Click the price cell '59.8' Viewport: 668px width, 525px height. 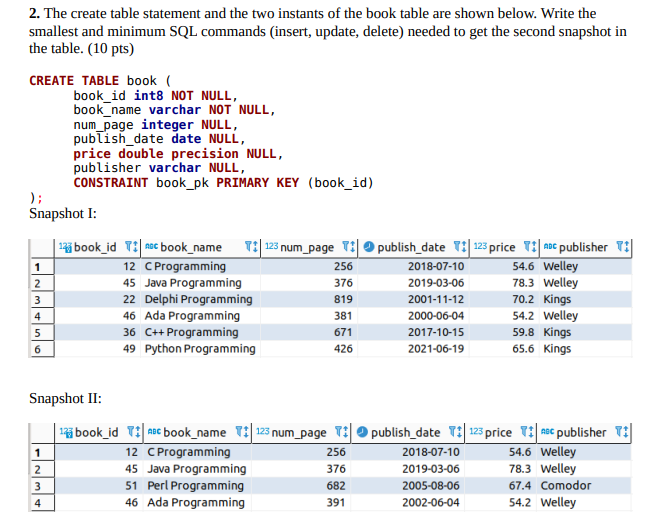(x=504, y=332)
